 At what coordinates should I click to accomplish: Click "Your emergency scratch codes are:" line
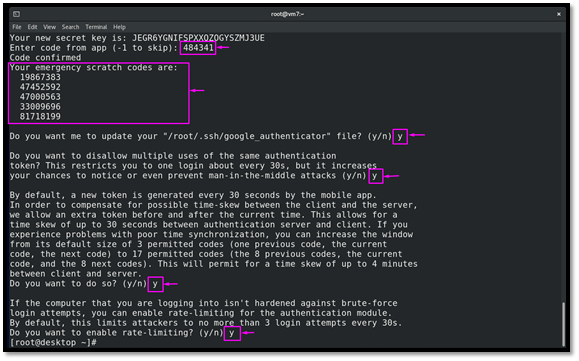point(93,68)
